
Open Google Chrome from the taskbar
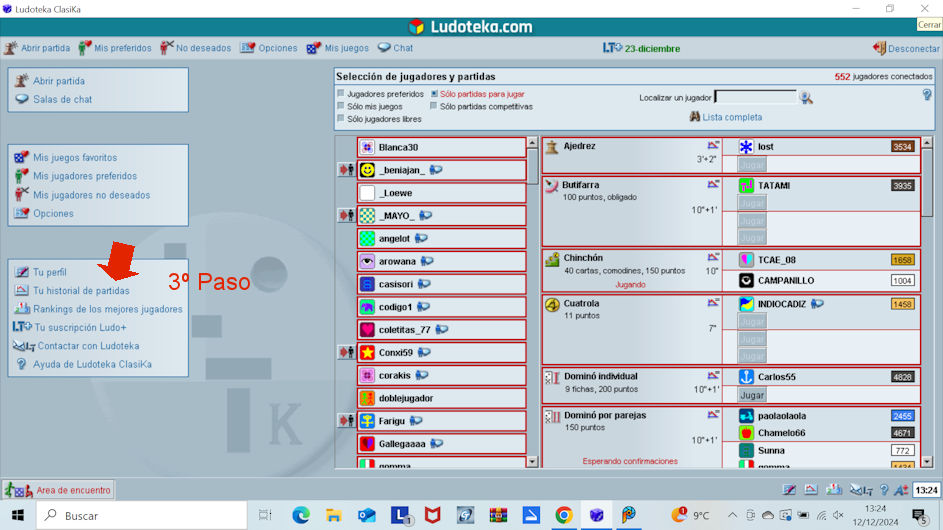564,516
